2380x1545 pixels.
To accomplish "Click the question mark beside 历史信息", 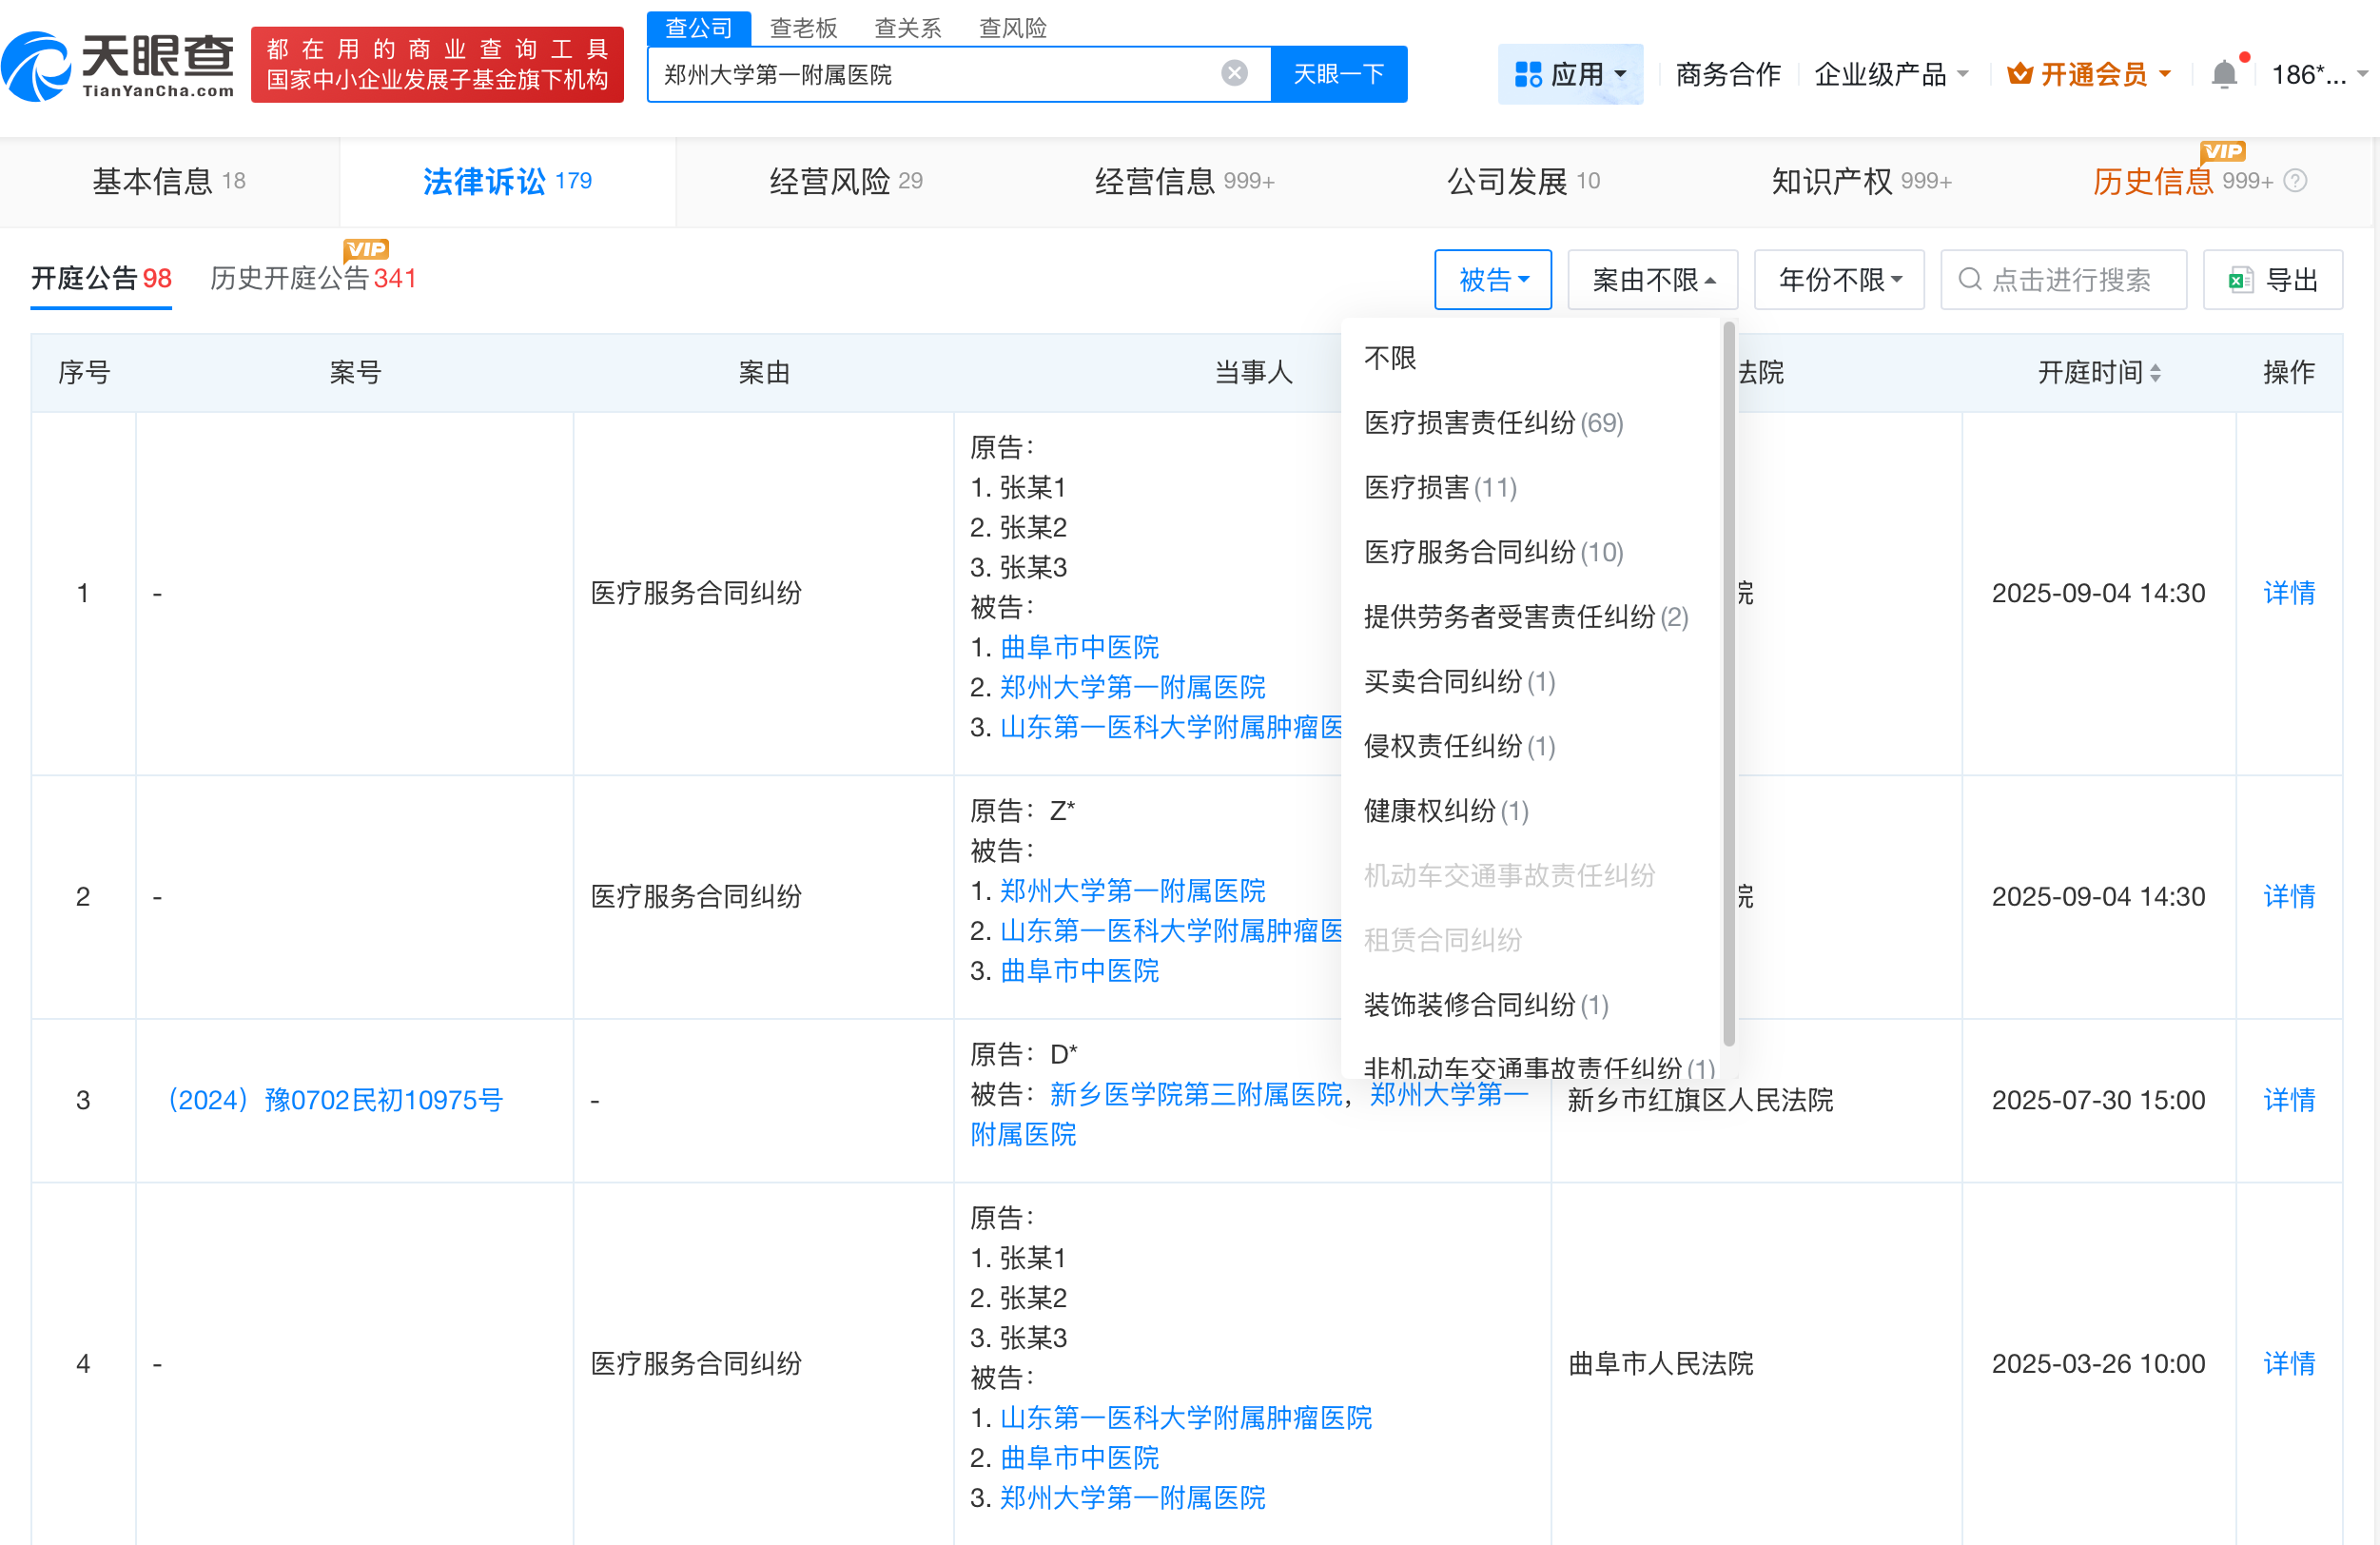I will pos(2295,180).
